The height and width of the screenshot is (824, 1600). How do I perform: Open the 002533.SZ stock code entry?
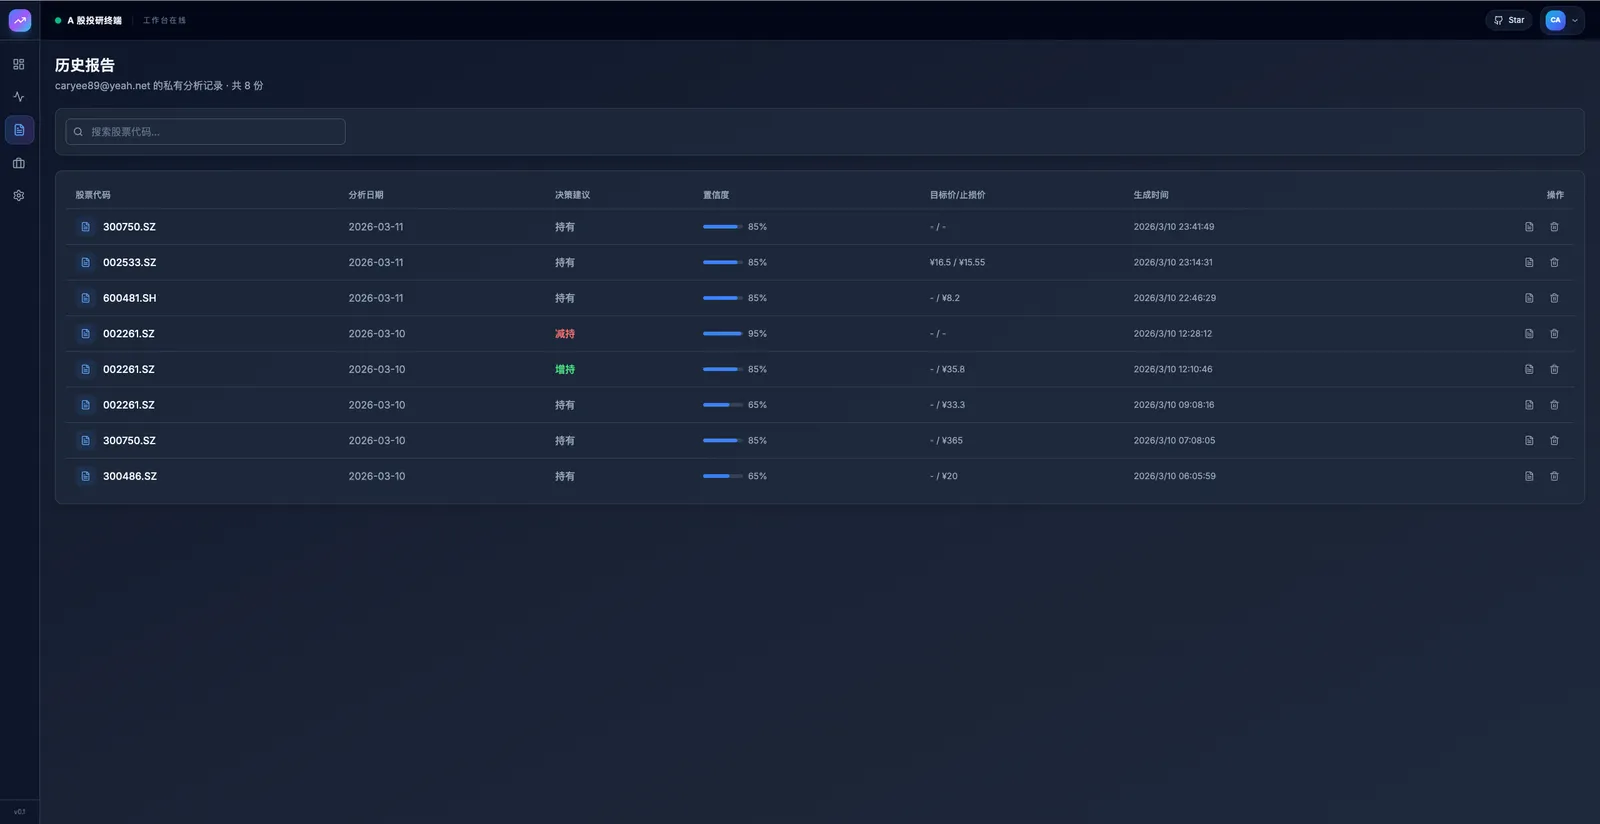129,263
